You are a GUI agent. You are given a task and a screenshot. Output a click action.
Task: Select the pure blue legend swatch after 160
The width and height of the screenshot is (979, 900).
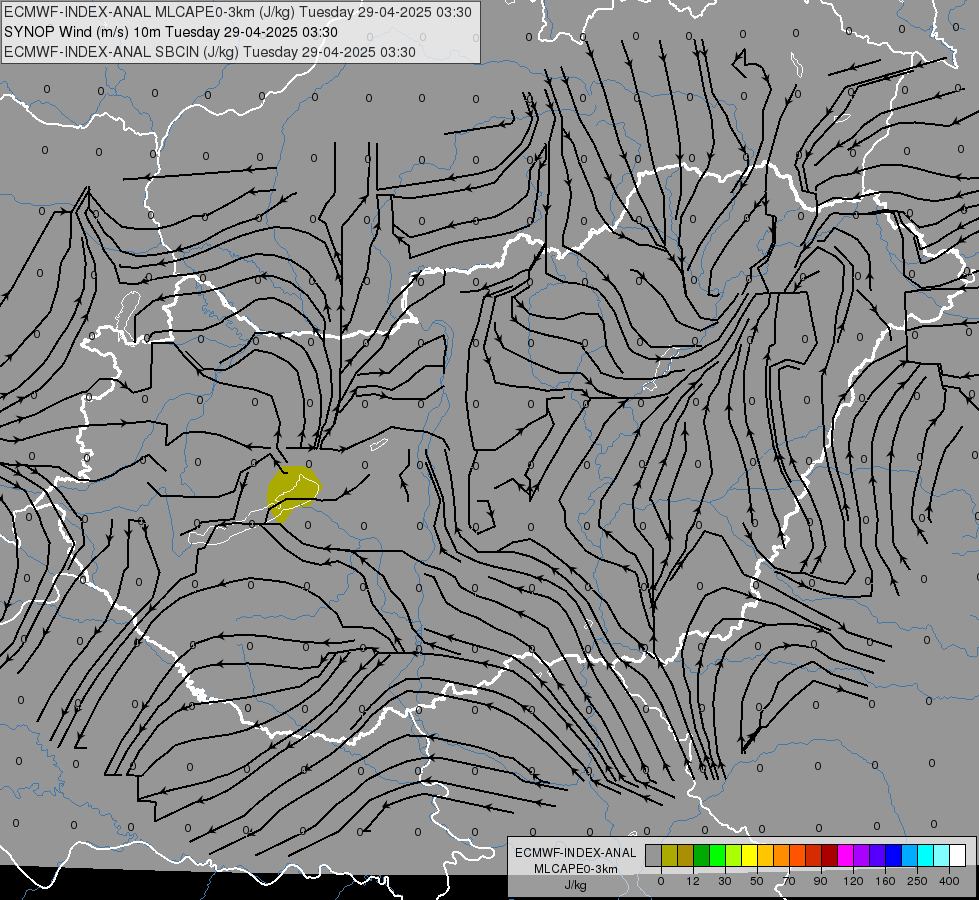point(893,855)
